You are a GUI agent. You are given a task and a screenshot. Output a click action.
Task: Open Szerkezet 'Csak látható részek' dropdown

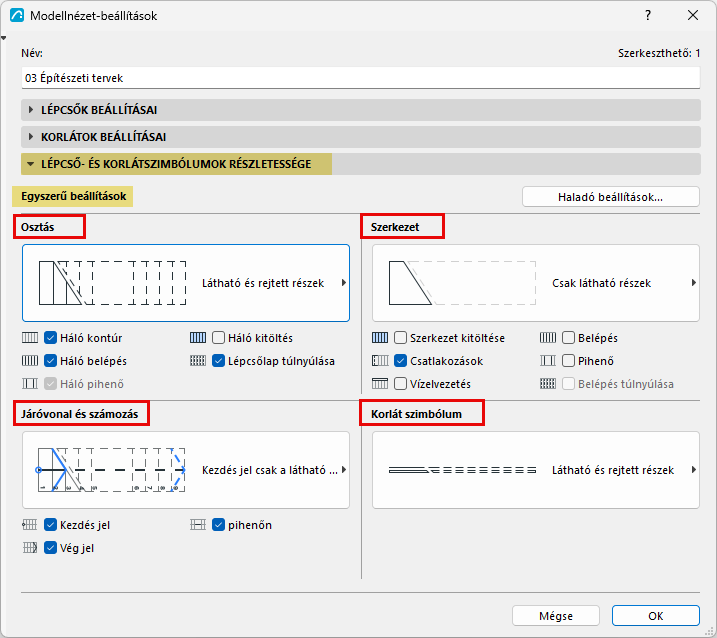coord(536,283)
